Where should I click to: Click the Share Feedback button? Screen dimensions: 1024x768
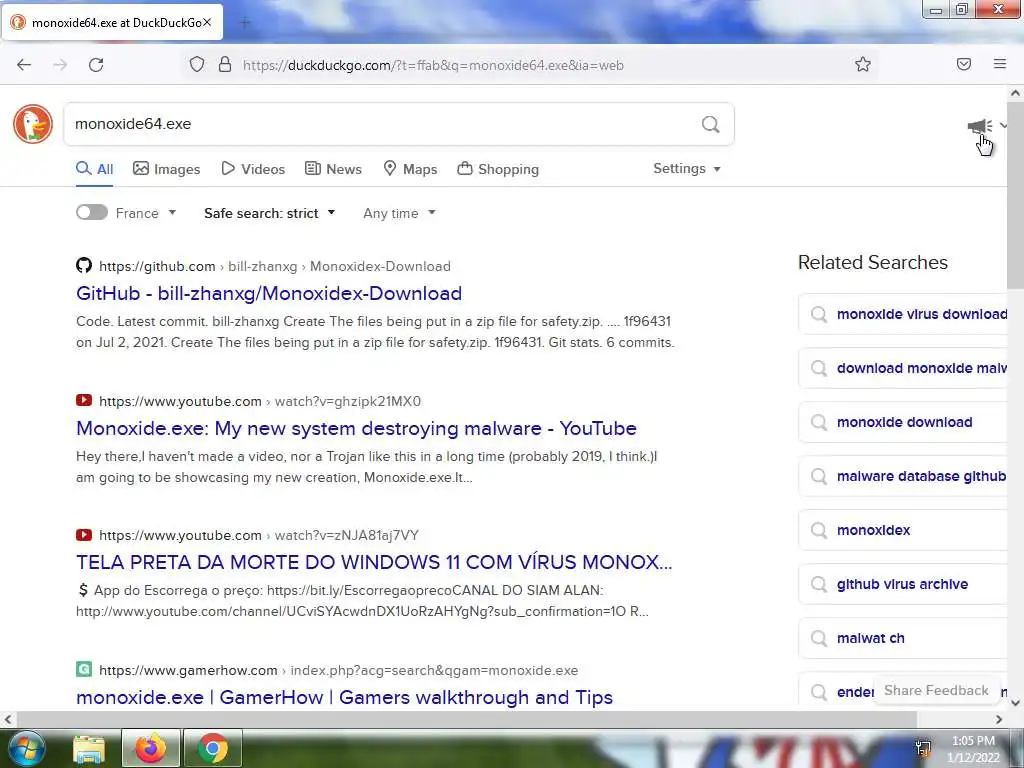coord(936,690)
